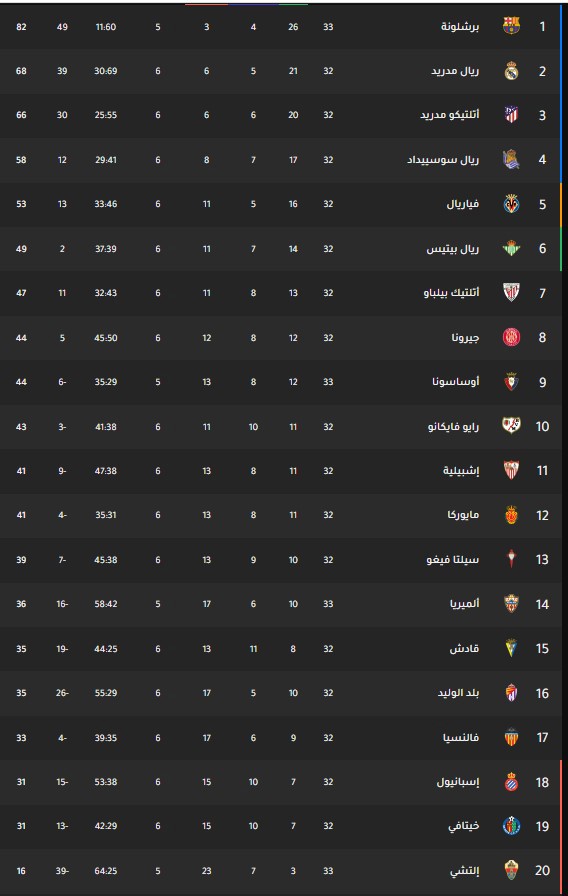Click Barcelona's 82 points value
This screenshot has width=568, height=896.
coord(21,27)
